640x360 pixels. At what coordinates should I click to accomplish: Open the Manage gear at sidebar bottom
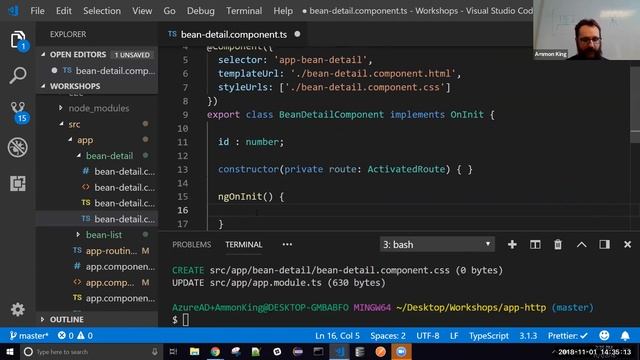click(x=18, y=309)
